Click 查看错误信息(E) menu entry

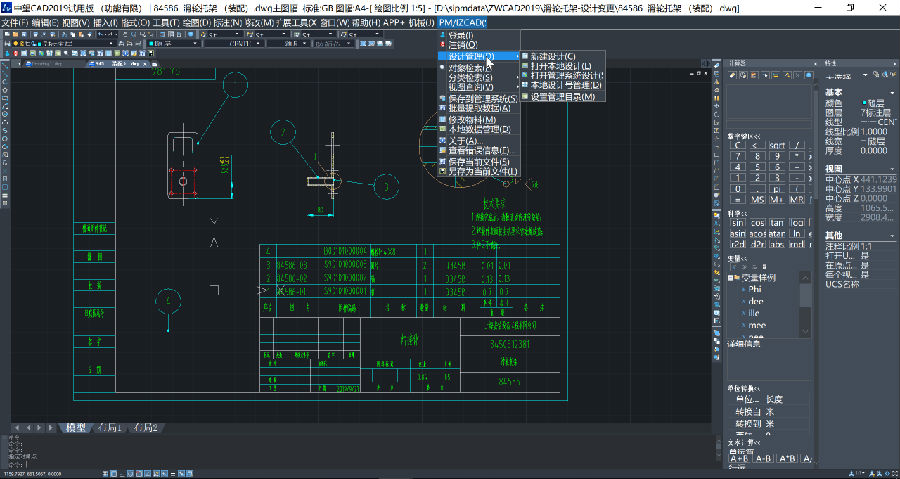pyautogui.click(x=479, y=151)
